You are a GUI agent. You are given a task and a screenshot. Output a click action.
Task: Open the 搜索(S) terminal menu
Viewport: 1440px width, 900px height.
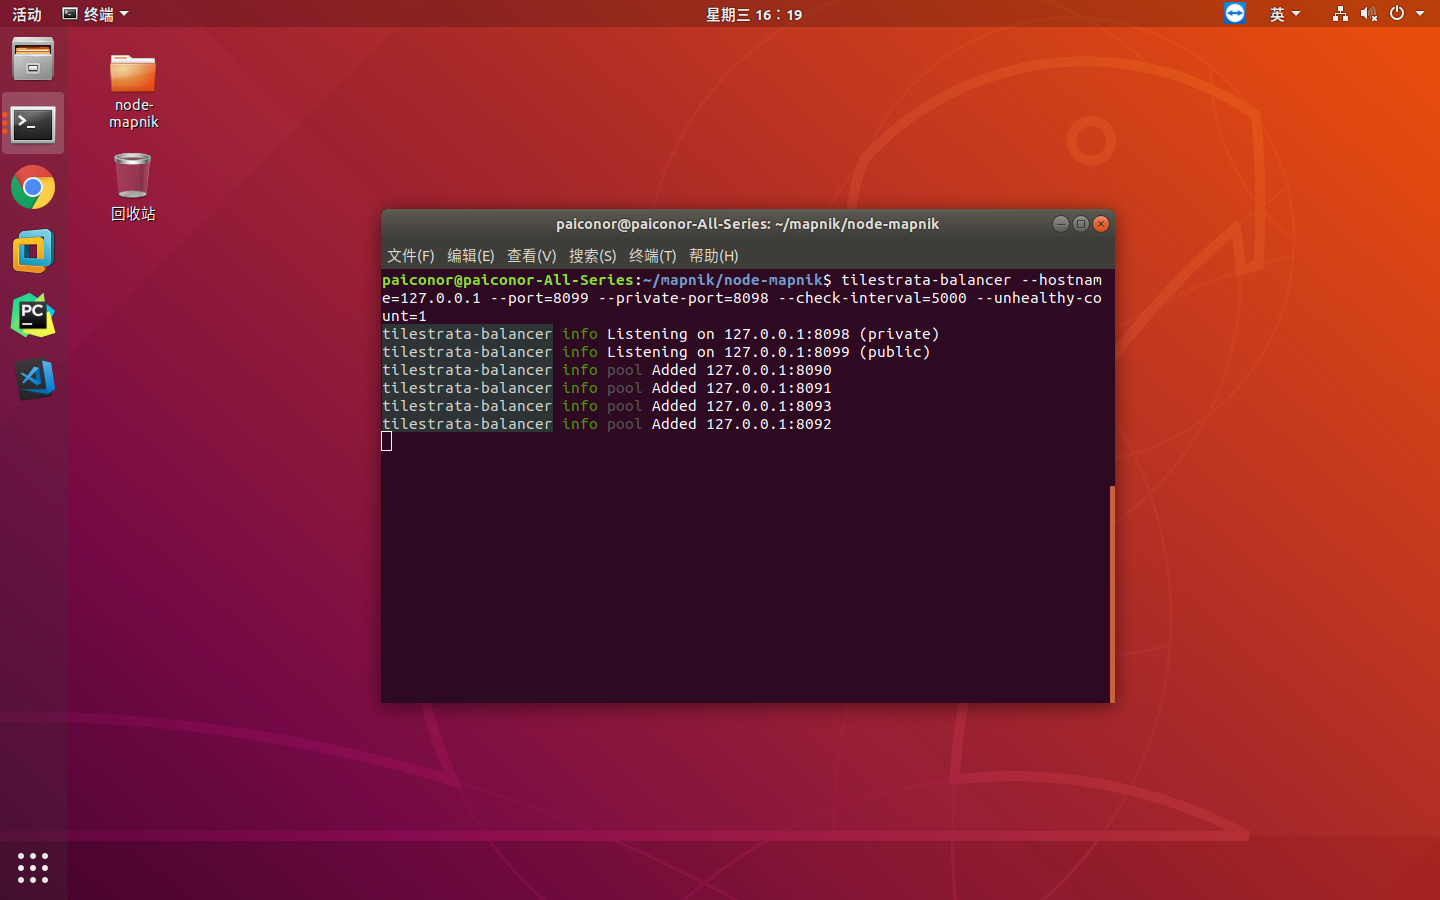click(592, 256)
